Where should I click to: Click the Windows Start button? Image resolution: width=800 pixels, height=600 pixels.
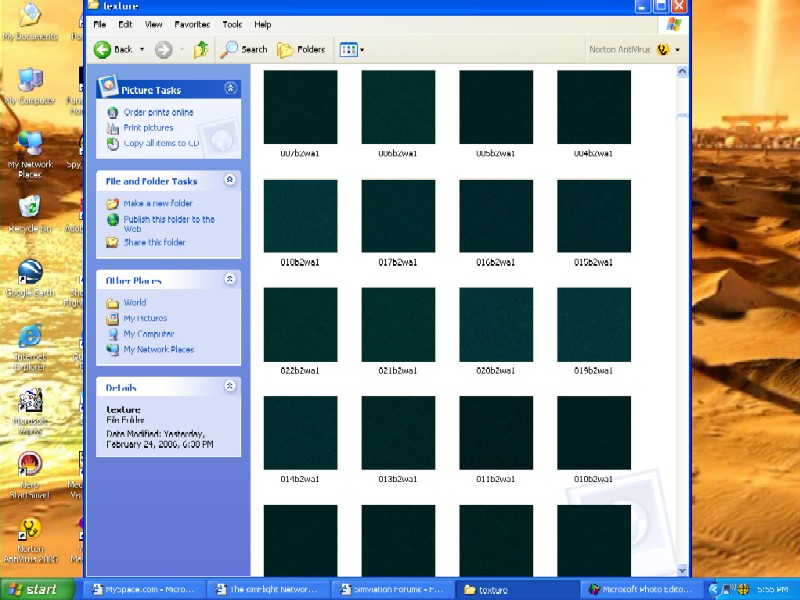pos(37,589)
